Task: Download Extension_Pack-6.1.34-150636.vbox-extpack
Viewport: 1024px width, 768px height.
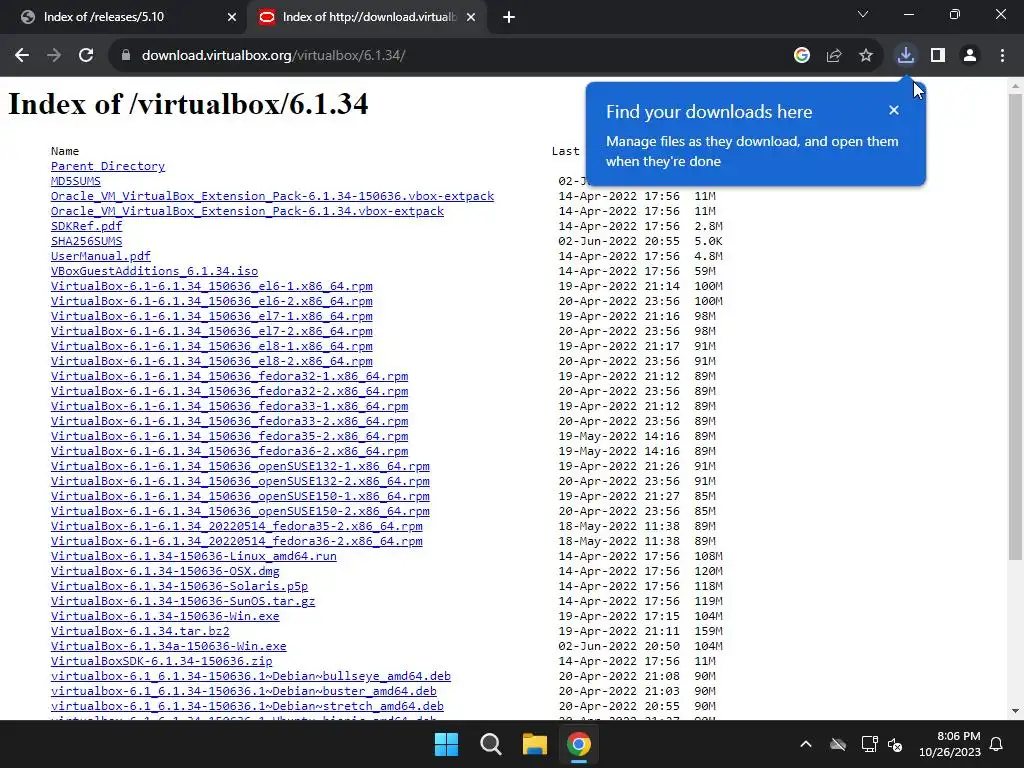Action: tap(272, 196)
